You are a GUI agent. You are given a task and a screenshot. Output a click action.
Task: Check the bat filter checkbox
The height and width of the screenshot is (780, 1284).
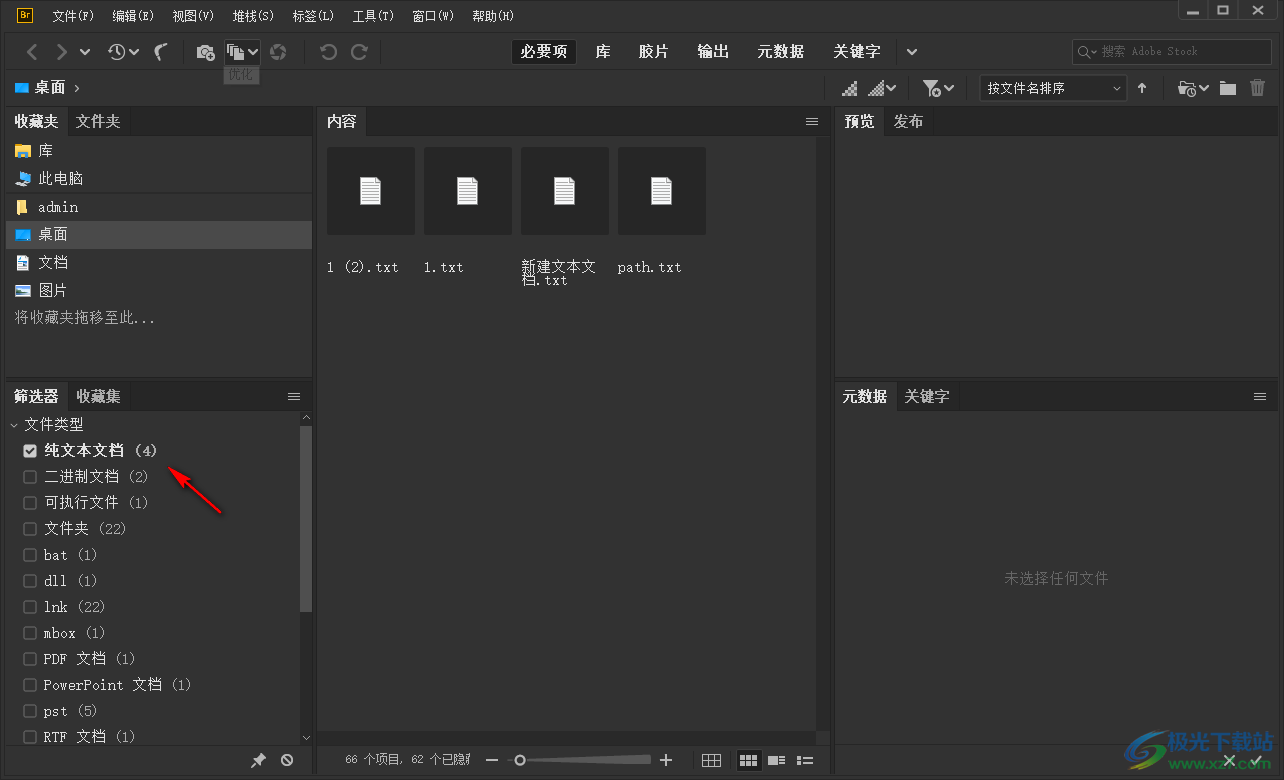[x=30, y=554]
